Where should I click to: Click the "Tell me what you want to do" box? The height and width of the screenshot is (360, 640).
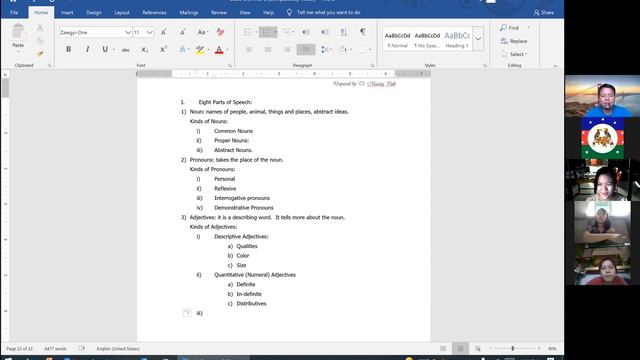[x=329, y=13]
